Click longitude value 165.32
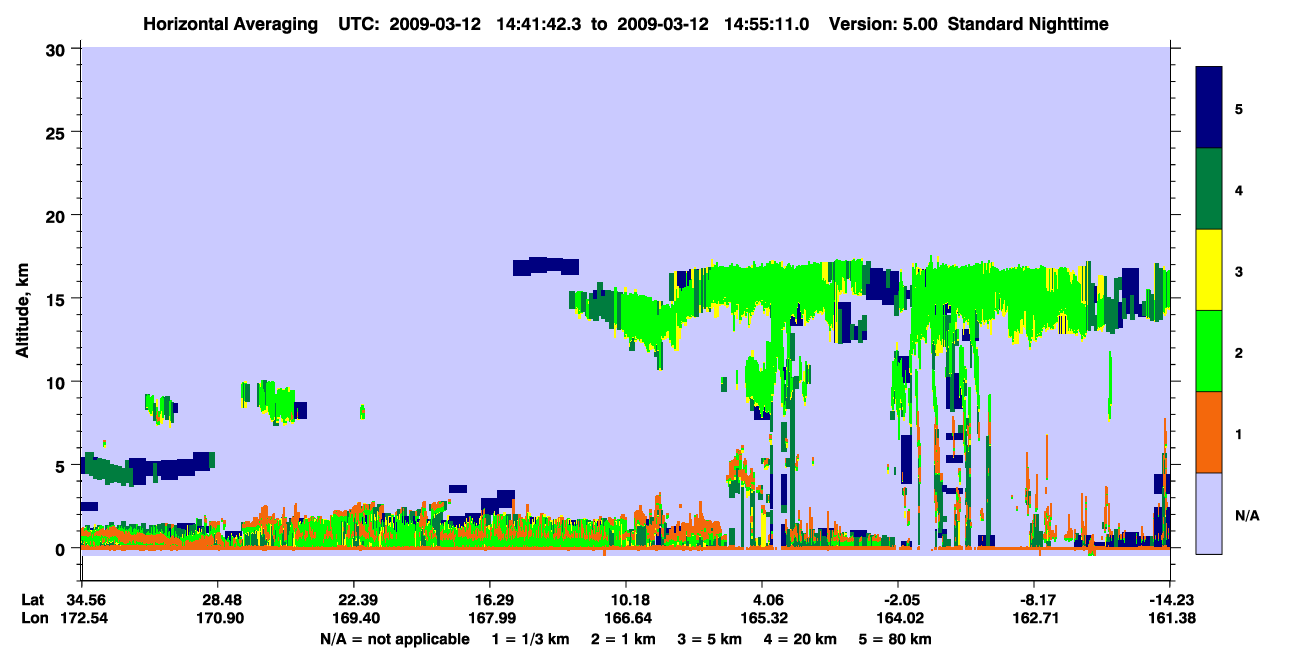The image size is (1300, 667). [x=762, y=618]
